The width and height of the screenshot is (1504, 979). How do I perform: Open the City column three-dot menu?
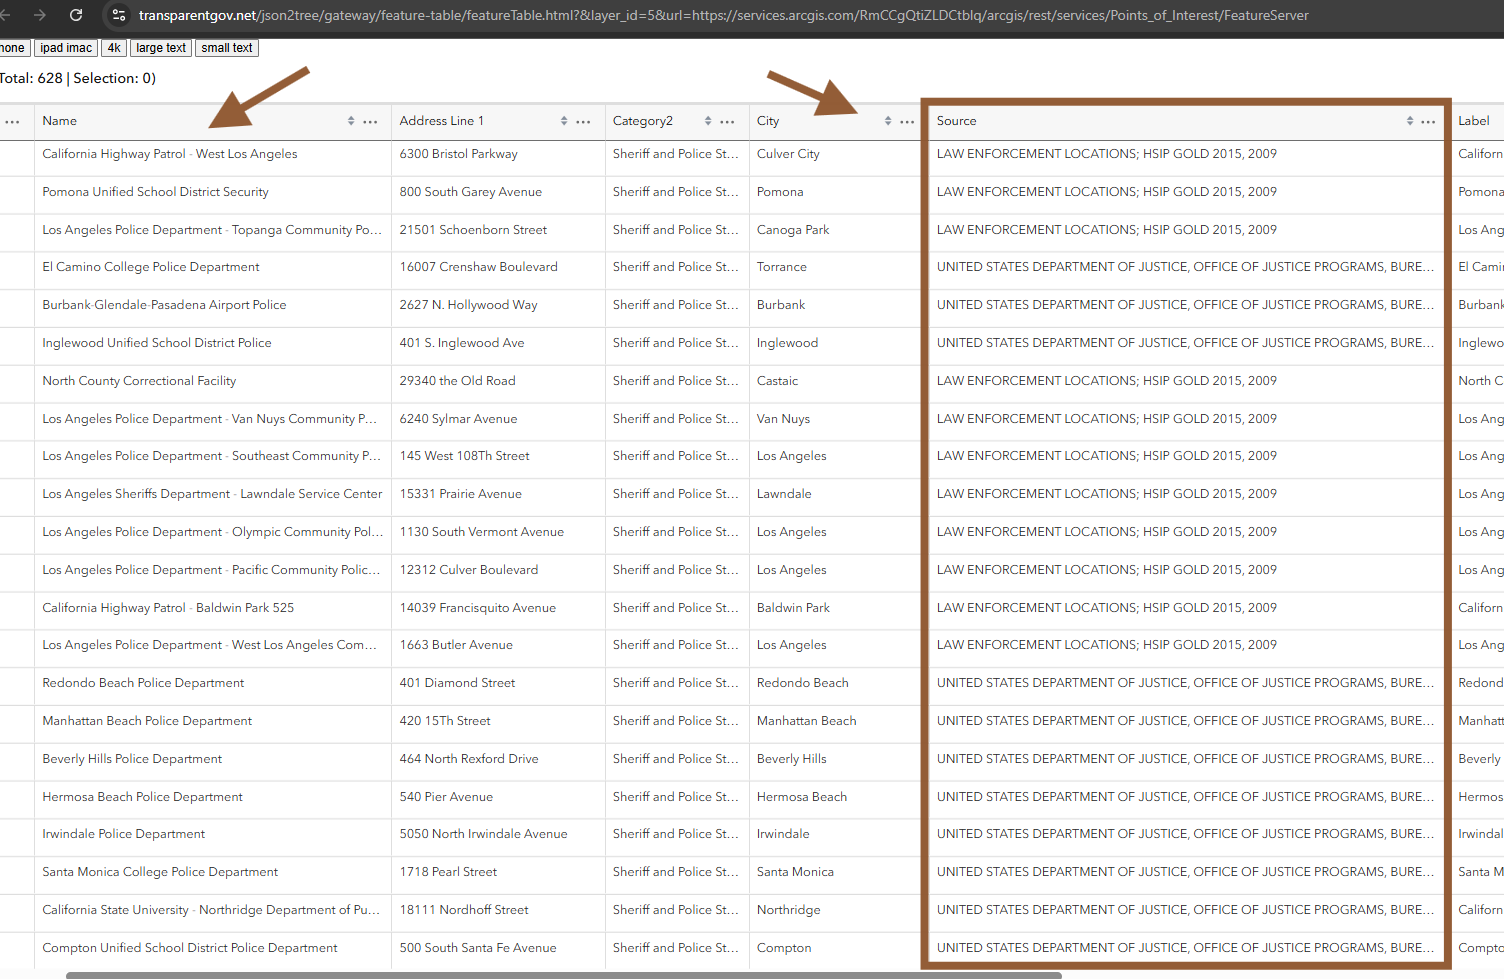(x=907, y=122)
